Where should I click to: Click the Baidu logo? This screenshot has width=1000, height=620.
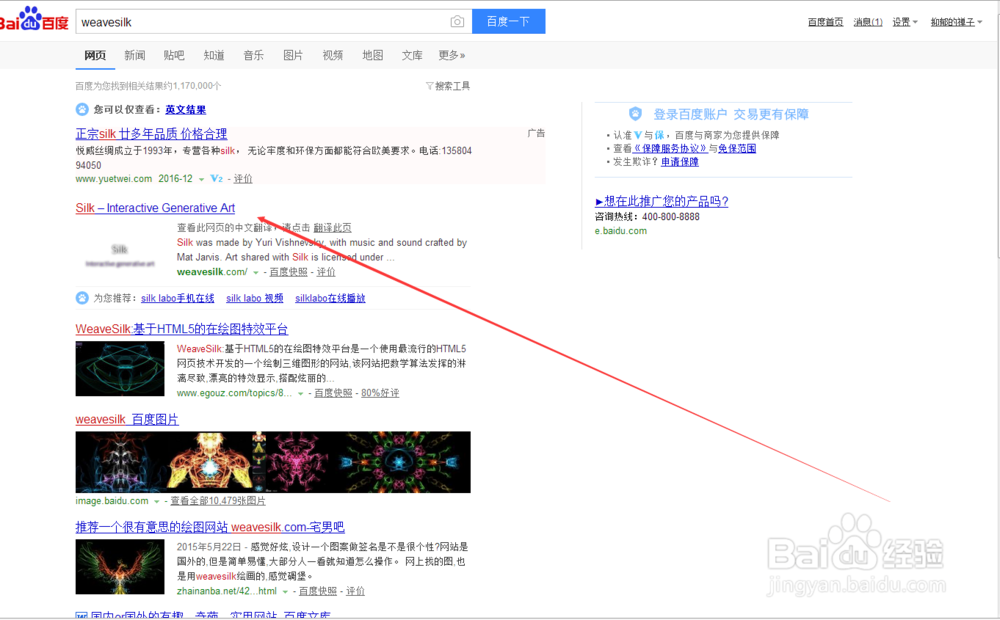tap(34, 19)
